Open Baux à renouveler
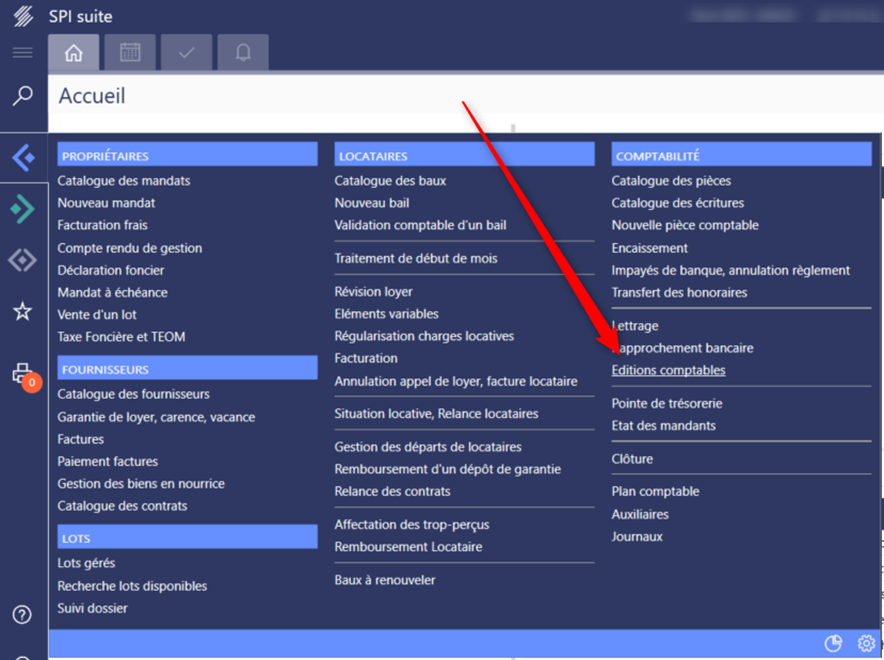The image size is (884, 660). pos(384,580)
